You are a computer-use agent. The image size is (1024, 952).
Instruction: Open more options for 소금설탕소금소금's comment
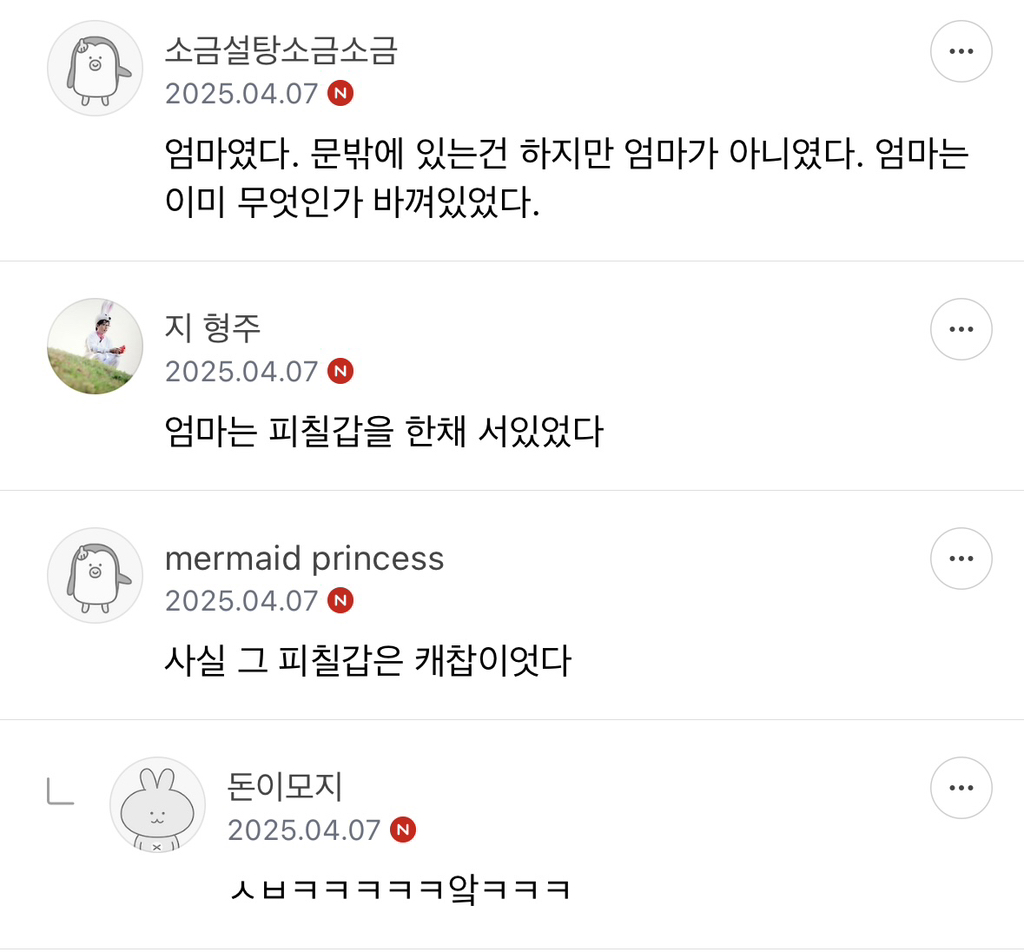point(961,51)
